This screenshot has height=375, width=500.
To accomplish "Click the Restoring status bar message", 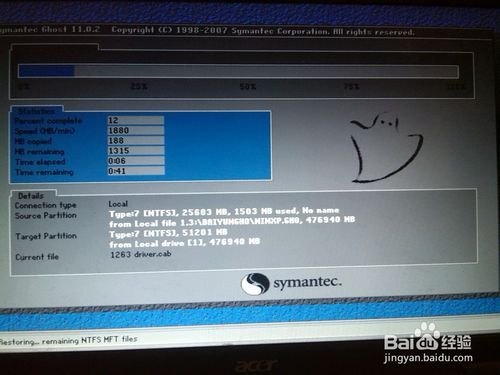I will [x=68, y=340].
